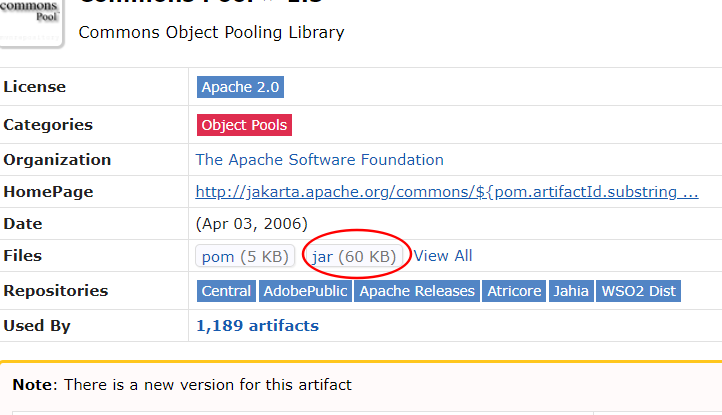Download the jar (60 KB) file
722x415 pixels.
pyautogui.click(x=354, y=256)
